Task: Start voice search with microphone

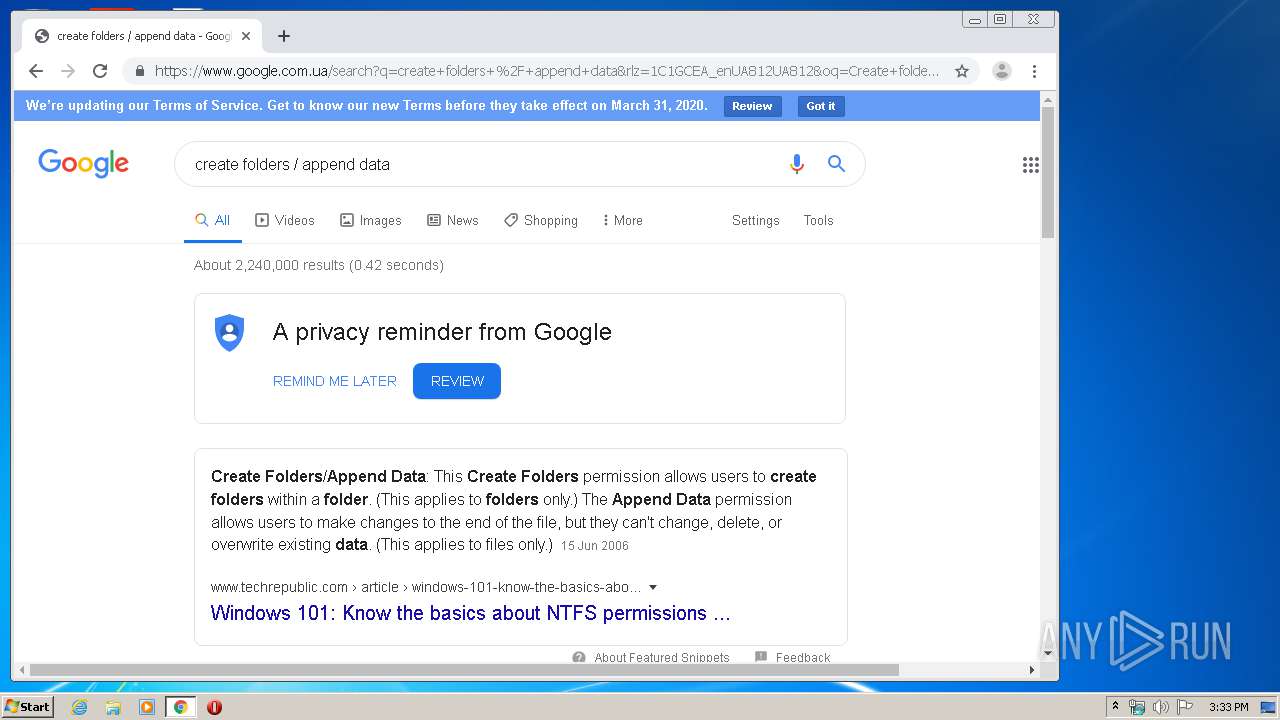Action: click(796, 164)
